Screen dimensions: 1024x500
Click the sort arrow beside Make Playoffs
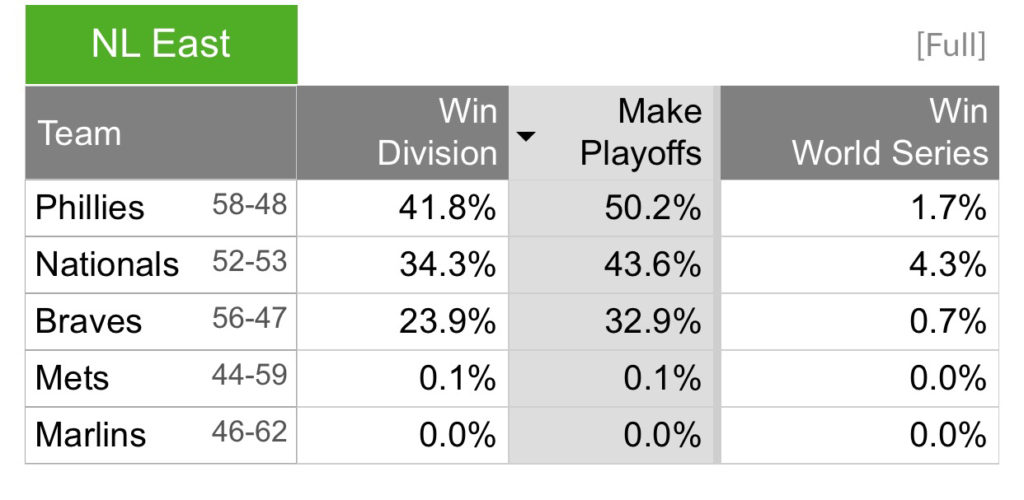[527, 136]
